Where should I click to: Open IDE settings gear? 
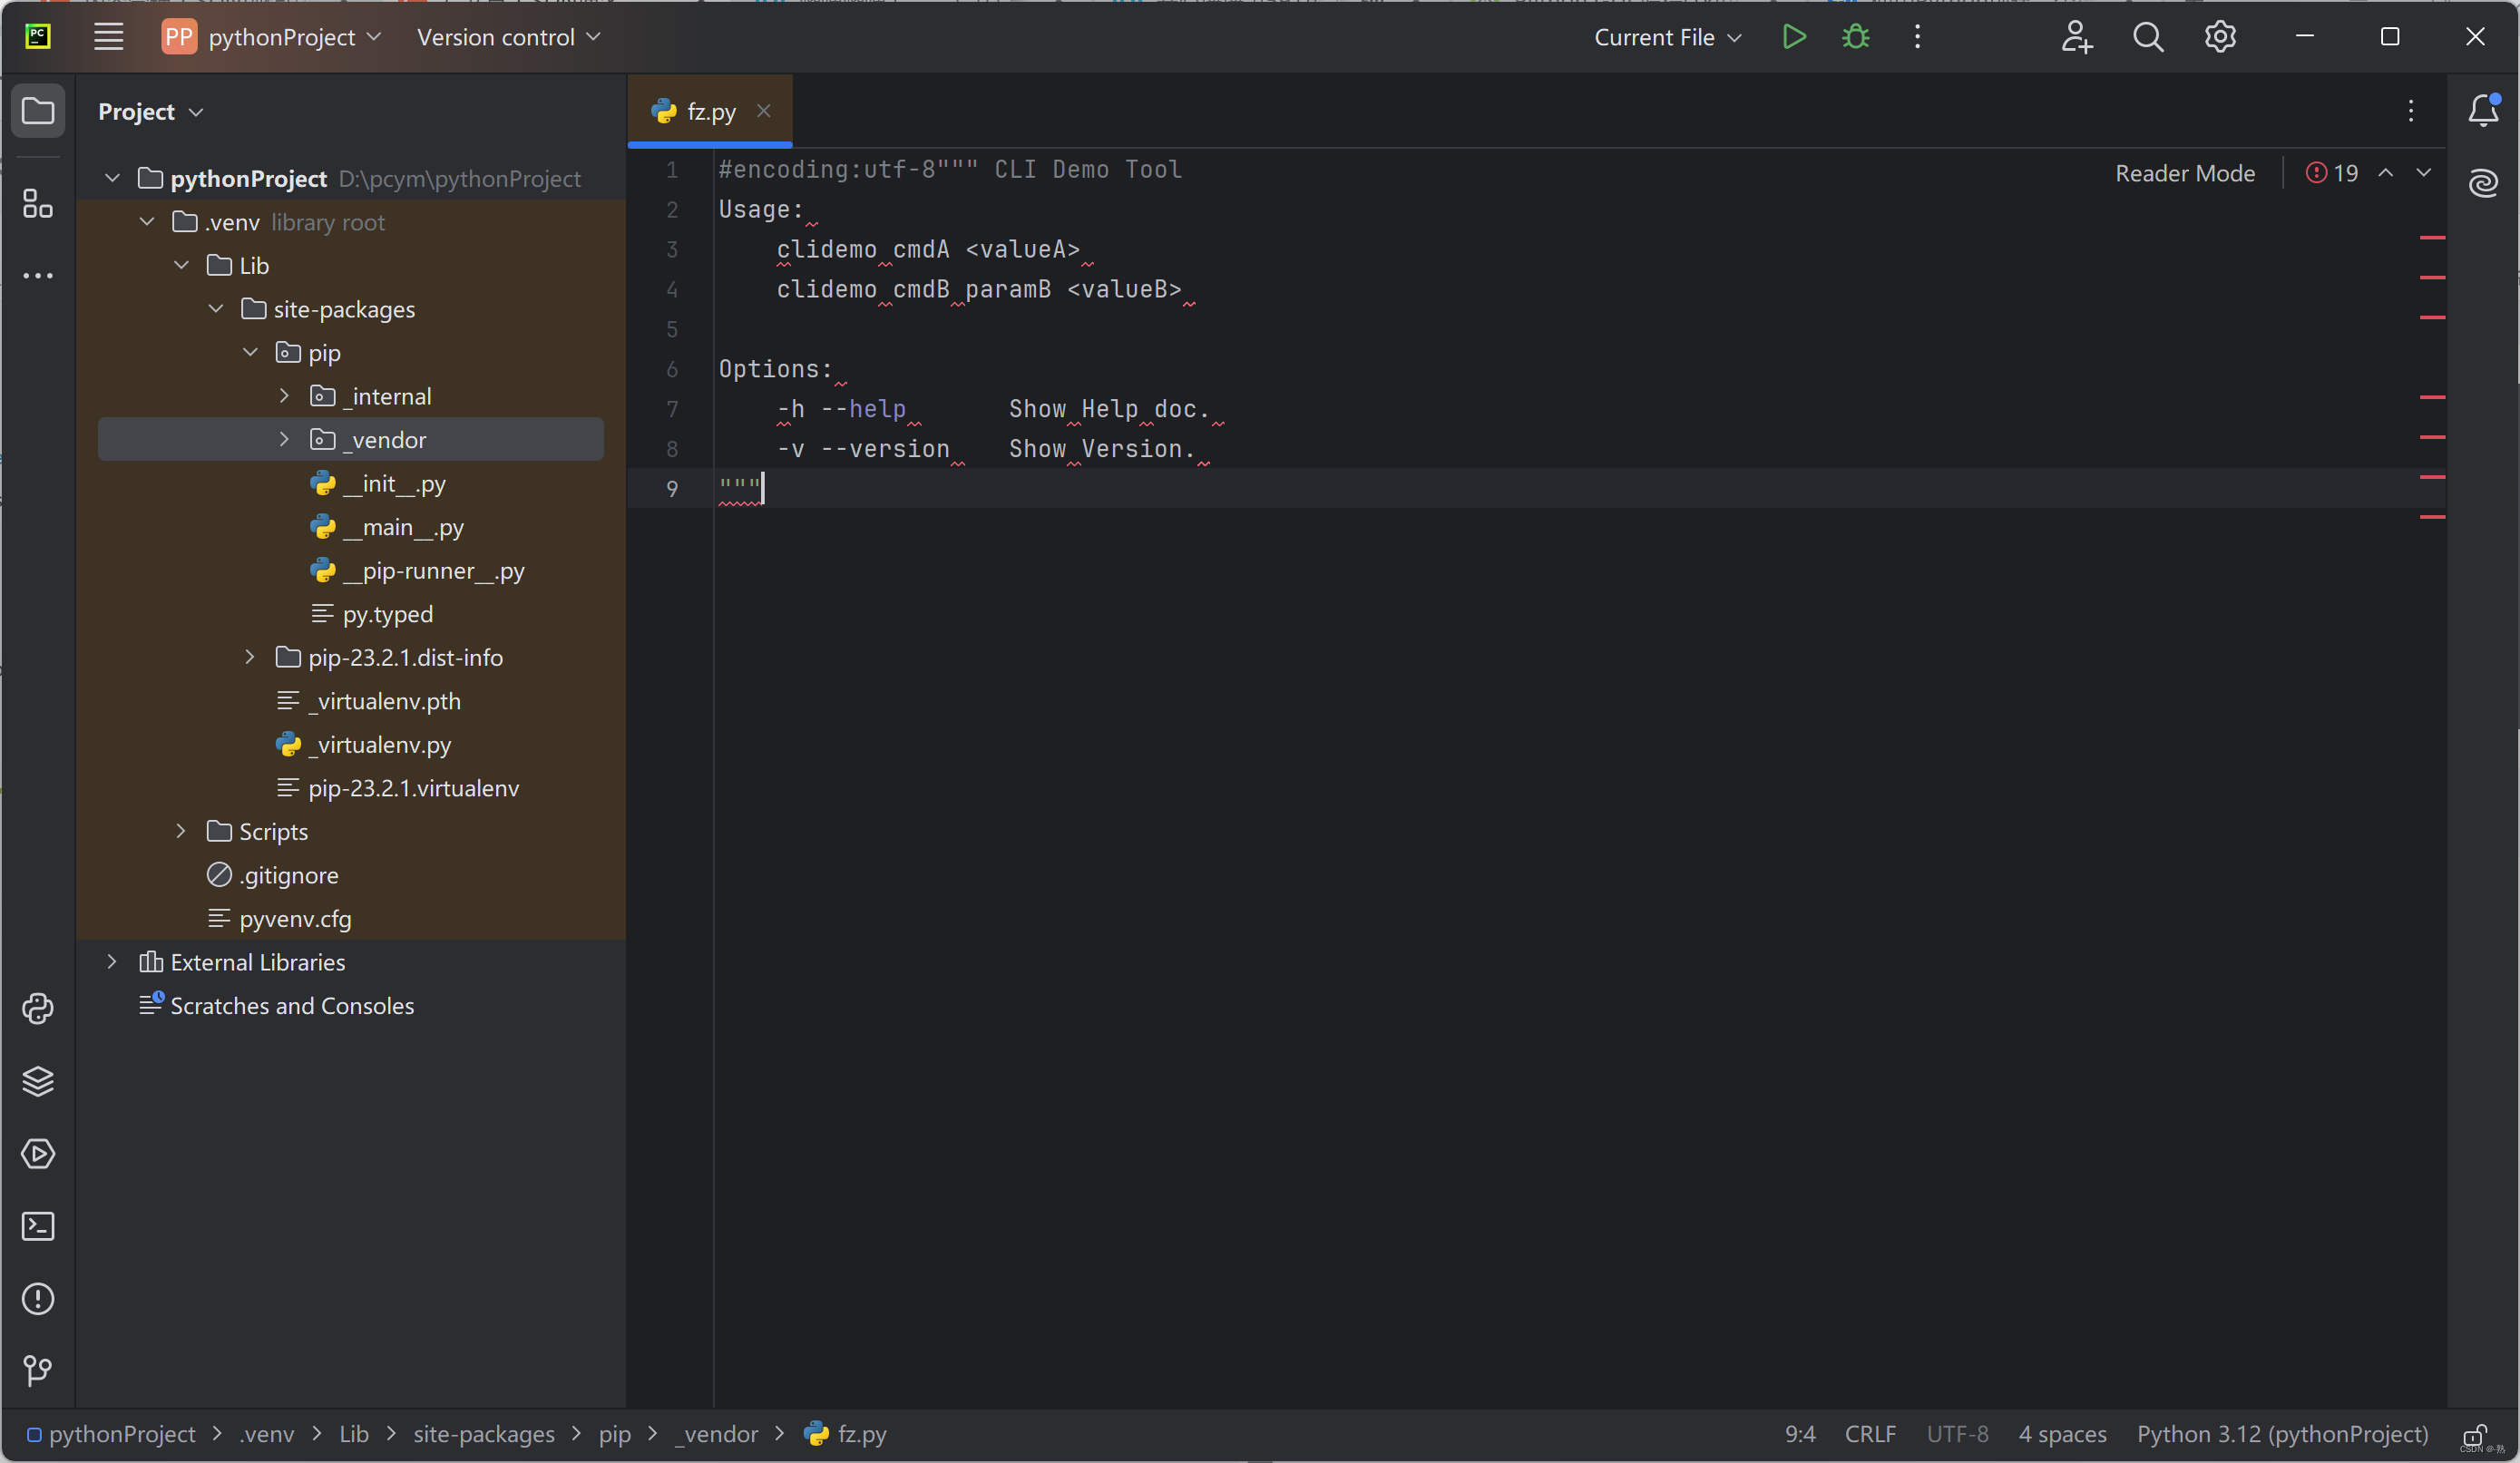2220,37
